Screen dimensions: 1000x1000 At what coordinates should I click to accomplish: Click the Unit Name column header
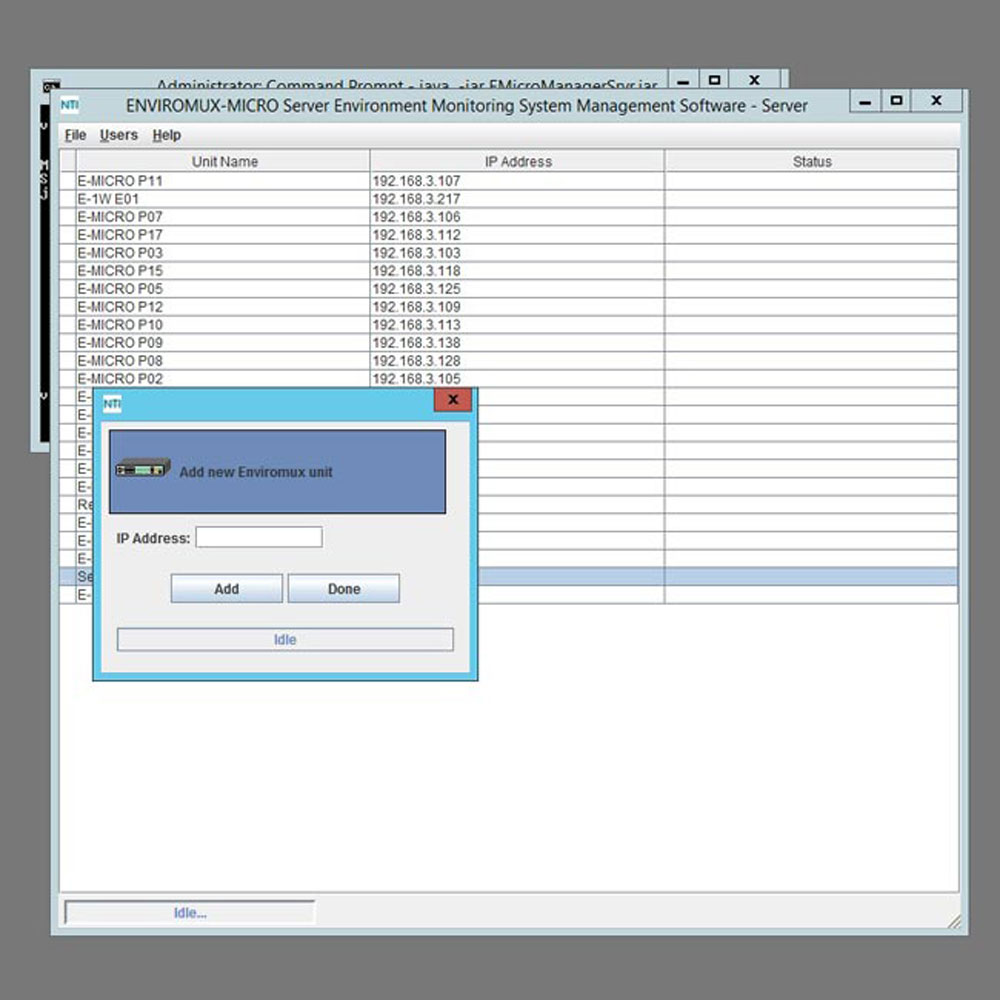click(223, 161)
